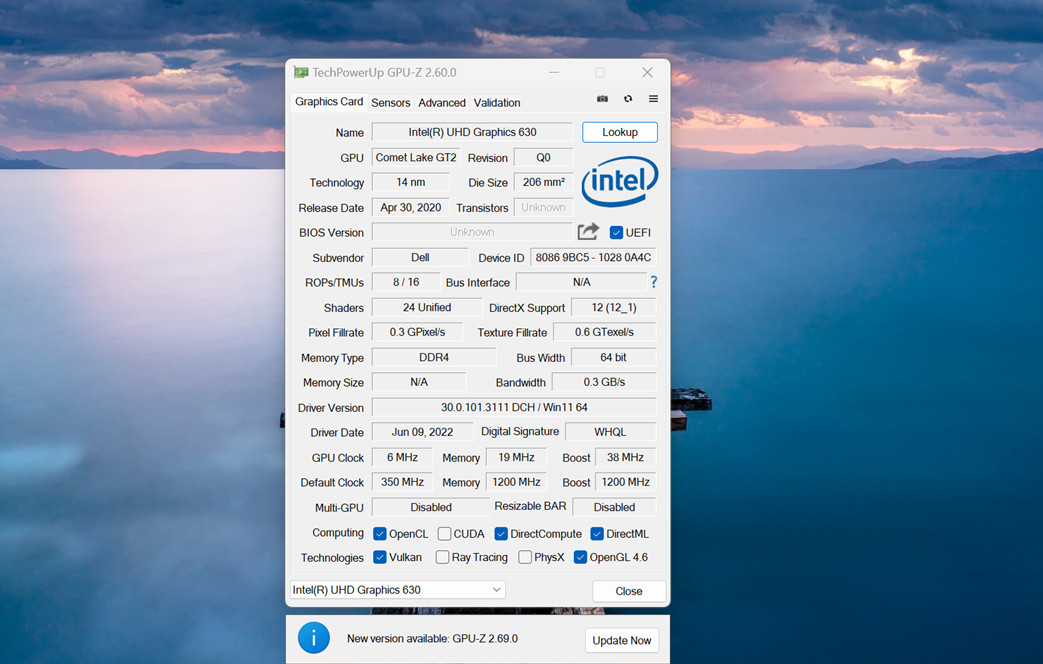1043x664 pixels.
Task: Click the Resizable BAR value Disabled
Action: pos(614,507)
